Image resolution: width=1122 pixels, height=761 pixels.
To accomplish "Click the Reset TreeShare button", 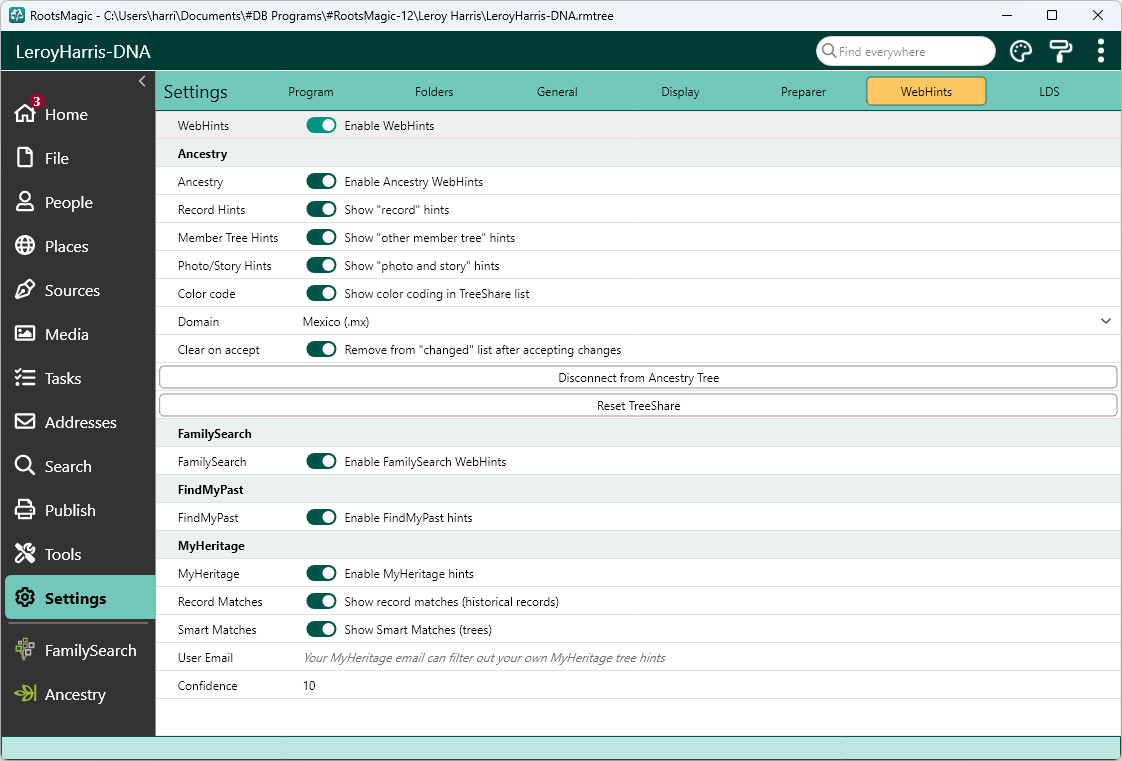I will pyautogui.click(x=638, y=406).
